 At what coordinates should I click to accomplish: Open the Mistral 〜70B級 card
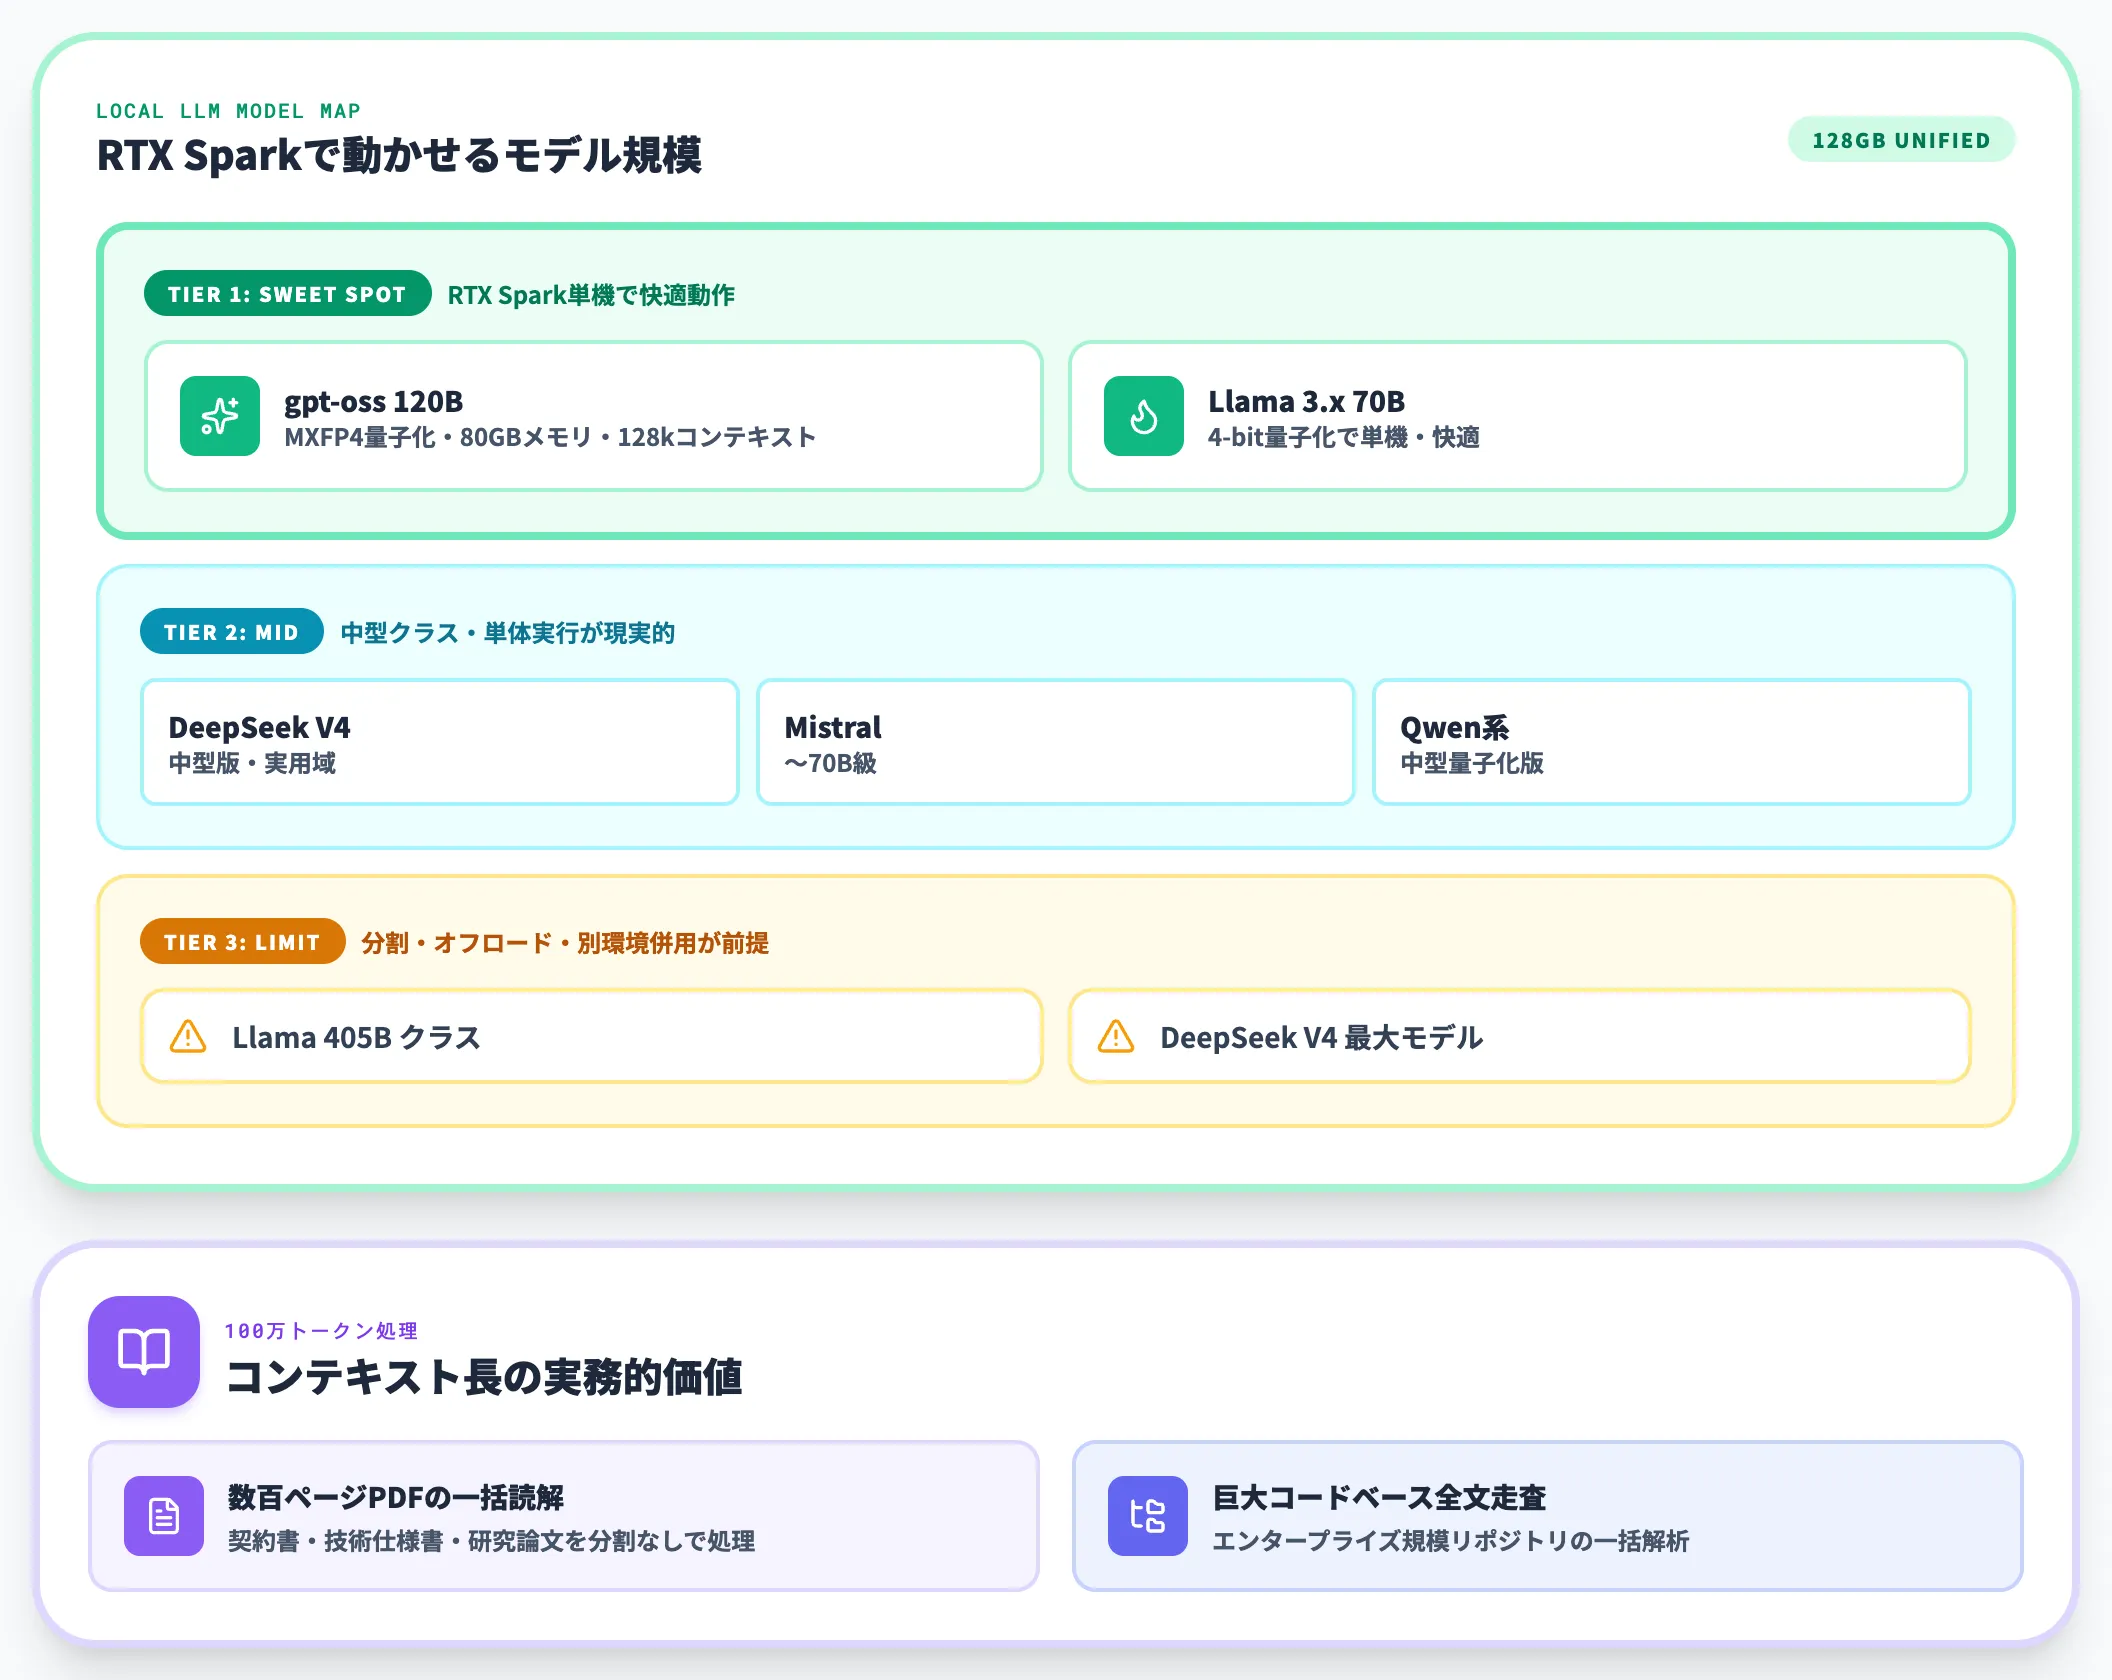click(x=1056, y=742)
